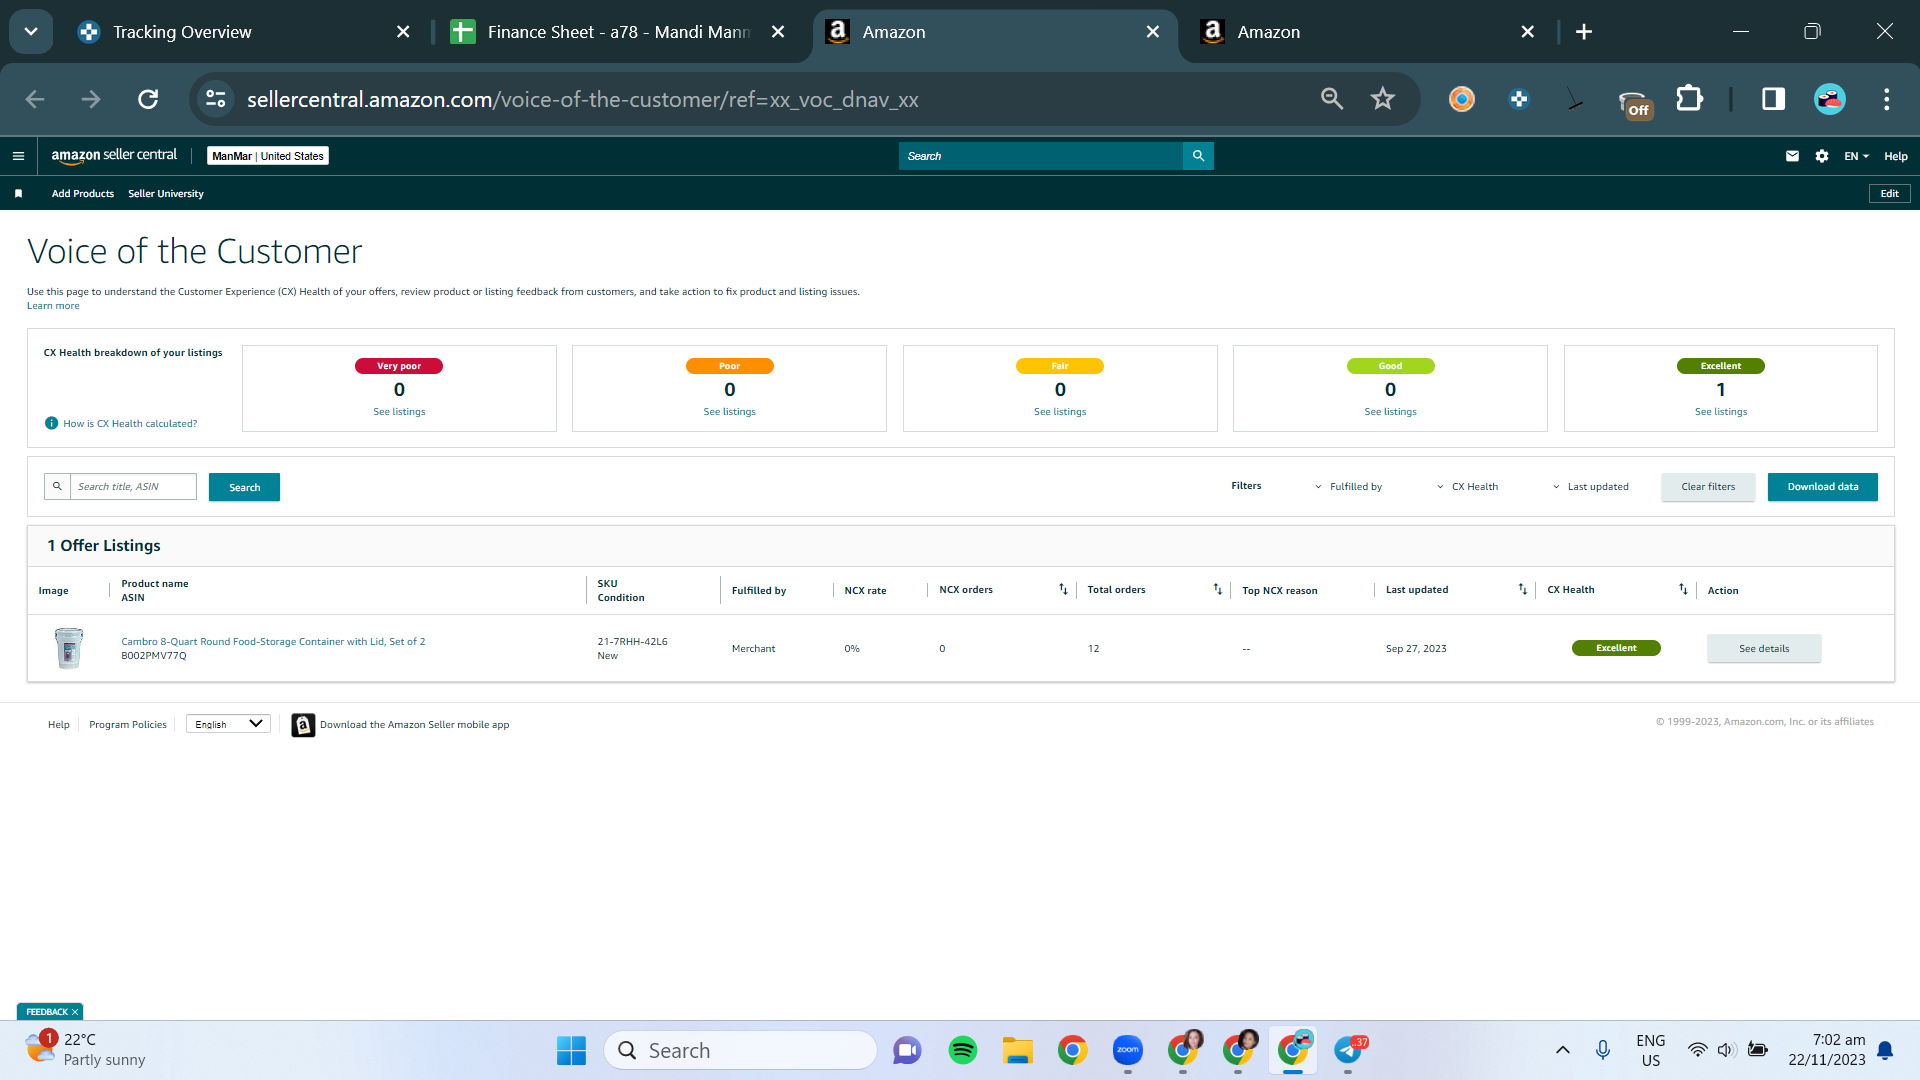Click See details for Cambro listing
The height and width of the screenshot is (1080, 1920).
click(1764, 648)
